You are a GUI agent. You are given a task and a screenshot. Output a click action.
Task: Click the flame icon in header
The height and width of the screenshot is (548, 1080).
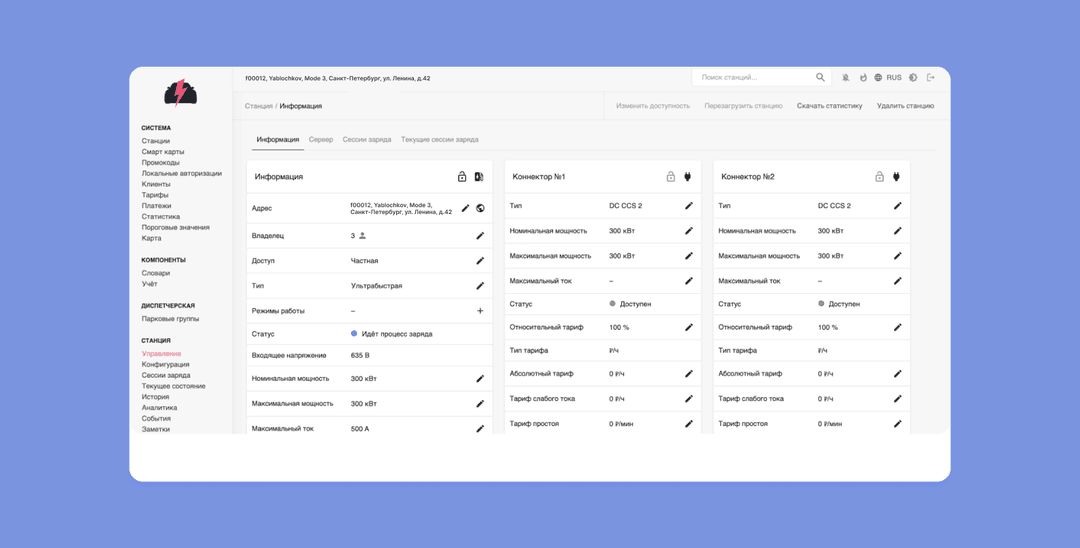[x=863, y=78]
